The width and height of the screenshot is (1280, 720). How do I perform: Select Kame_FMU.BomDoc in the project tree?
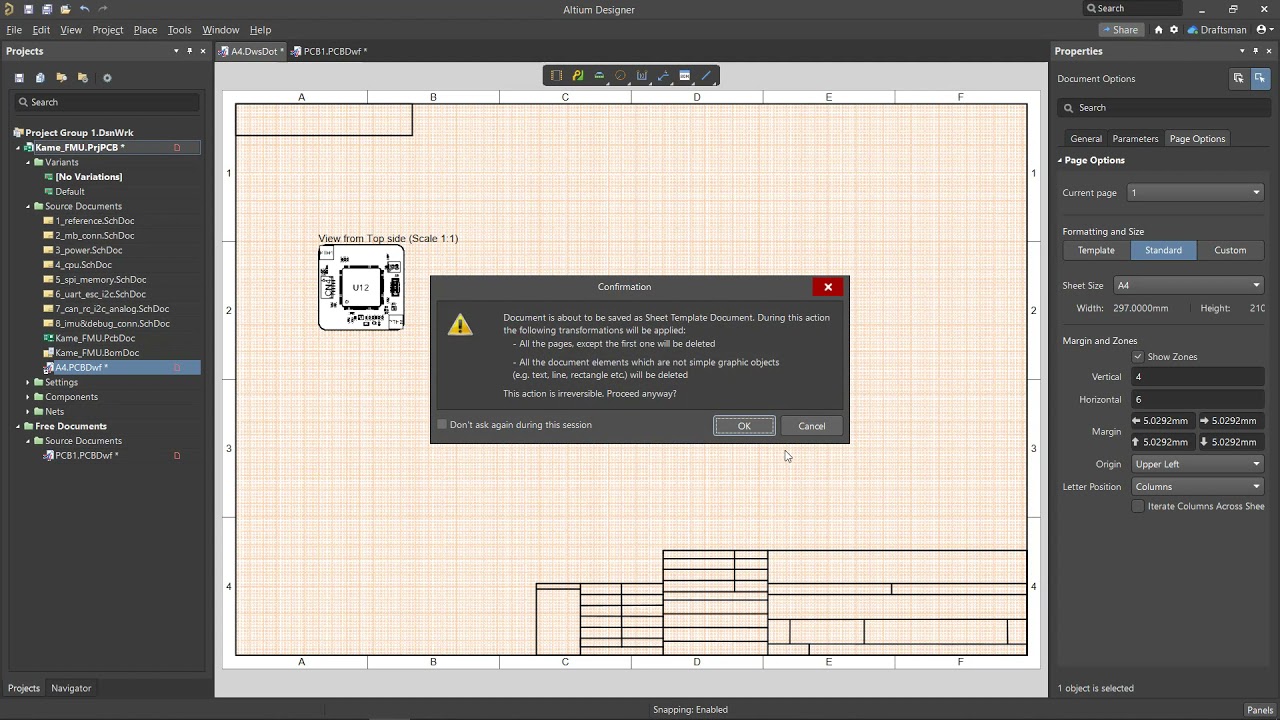point(97,353)
